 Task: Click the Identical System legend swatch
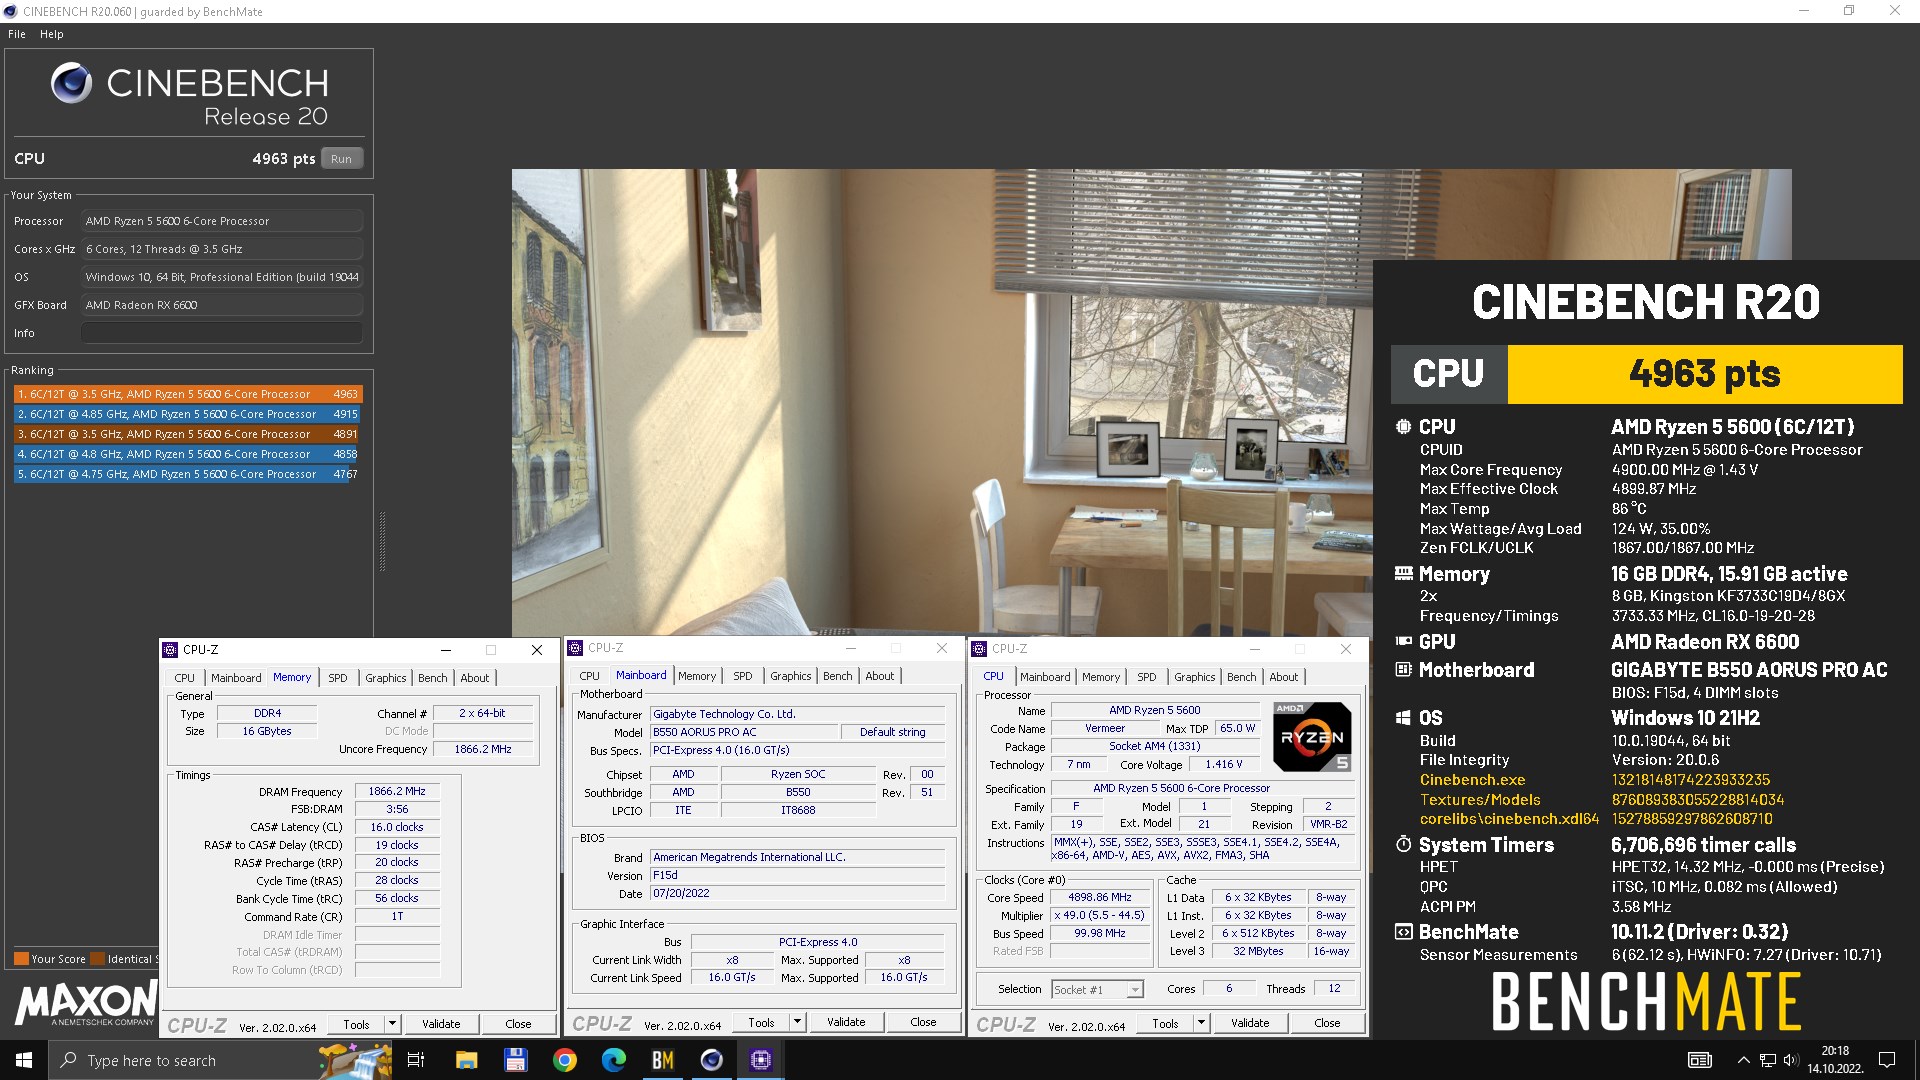pos(98,959)
